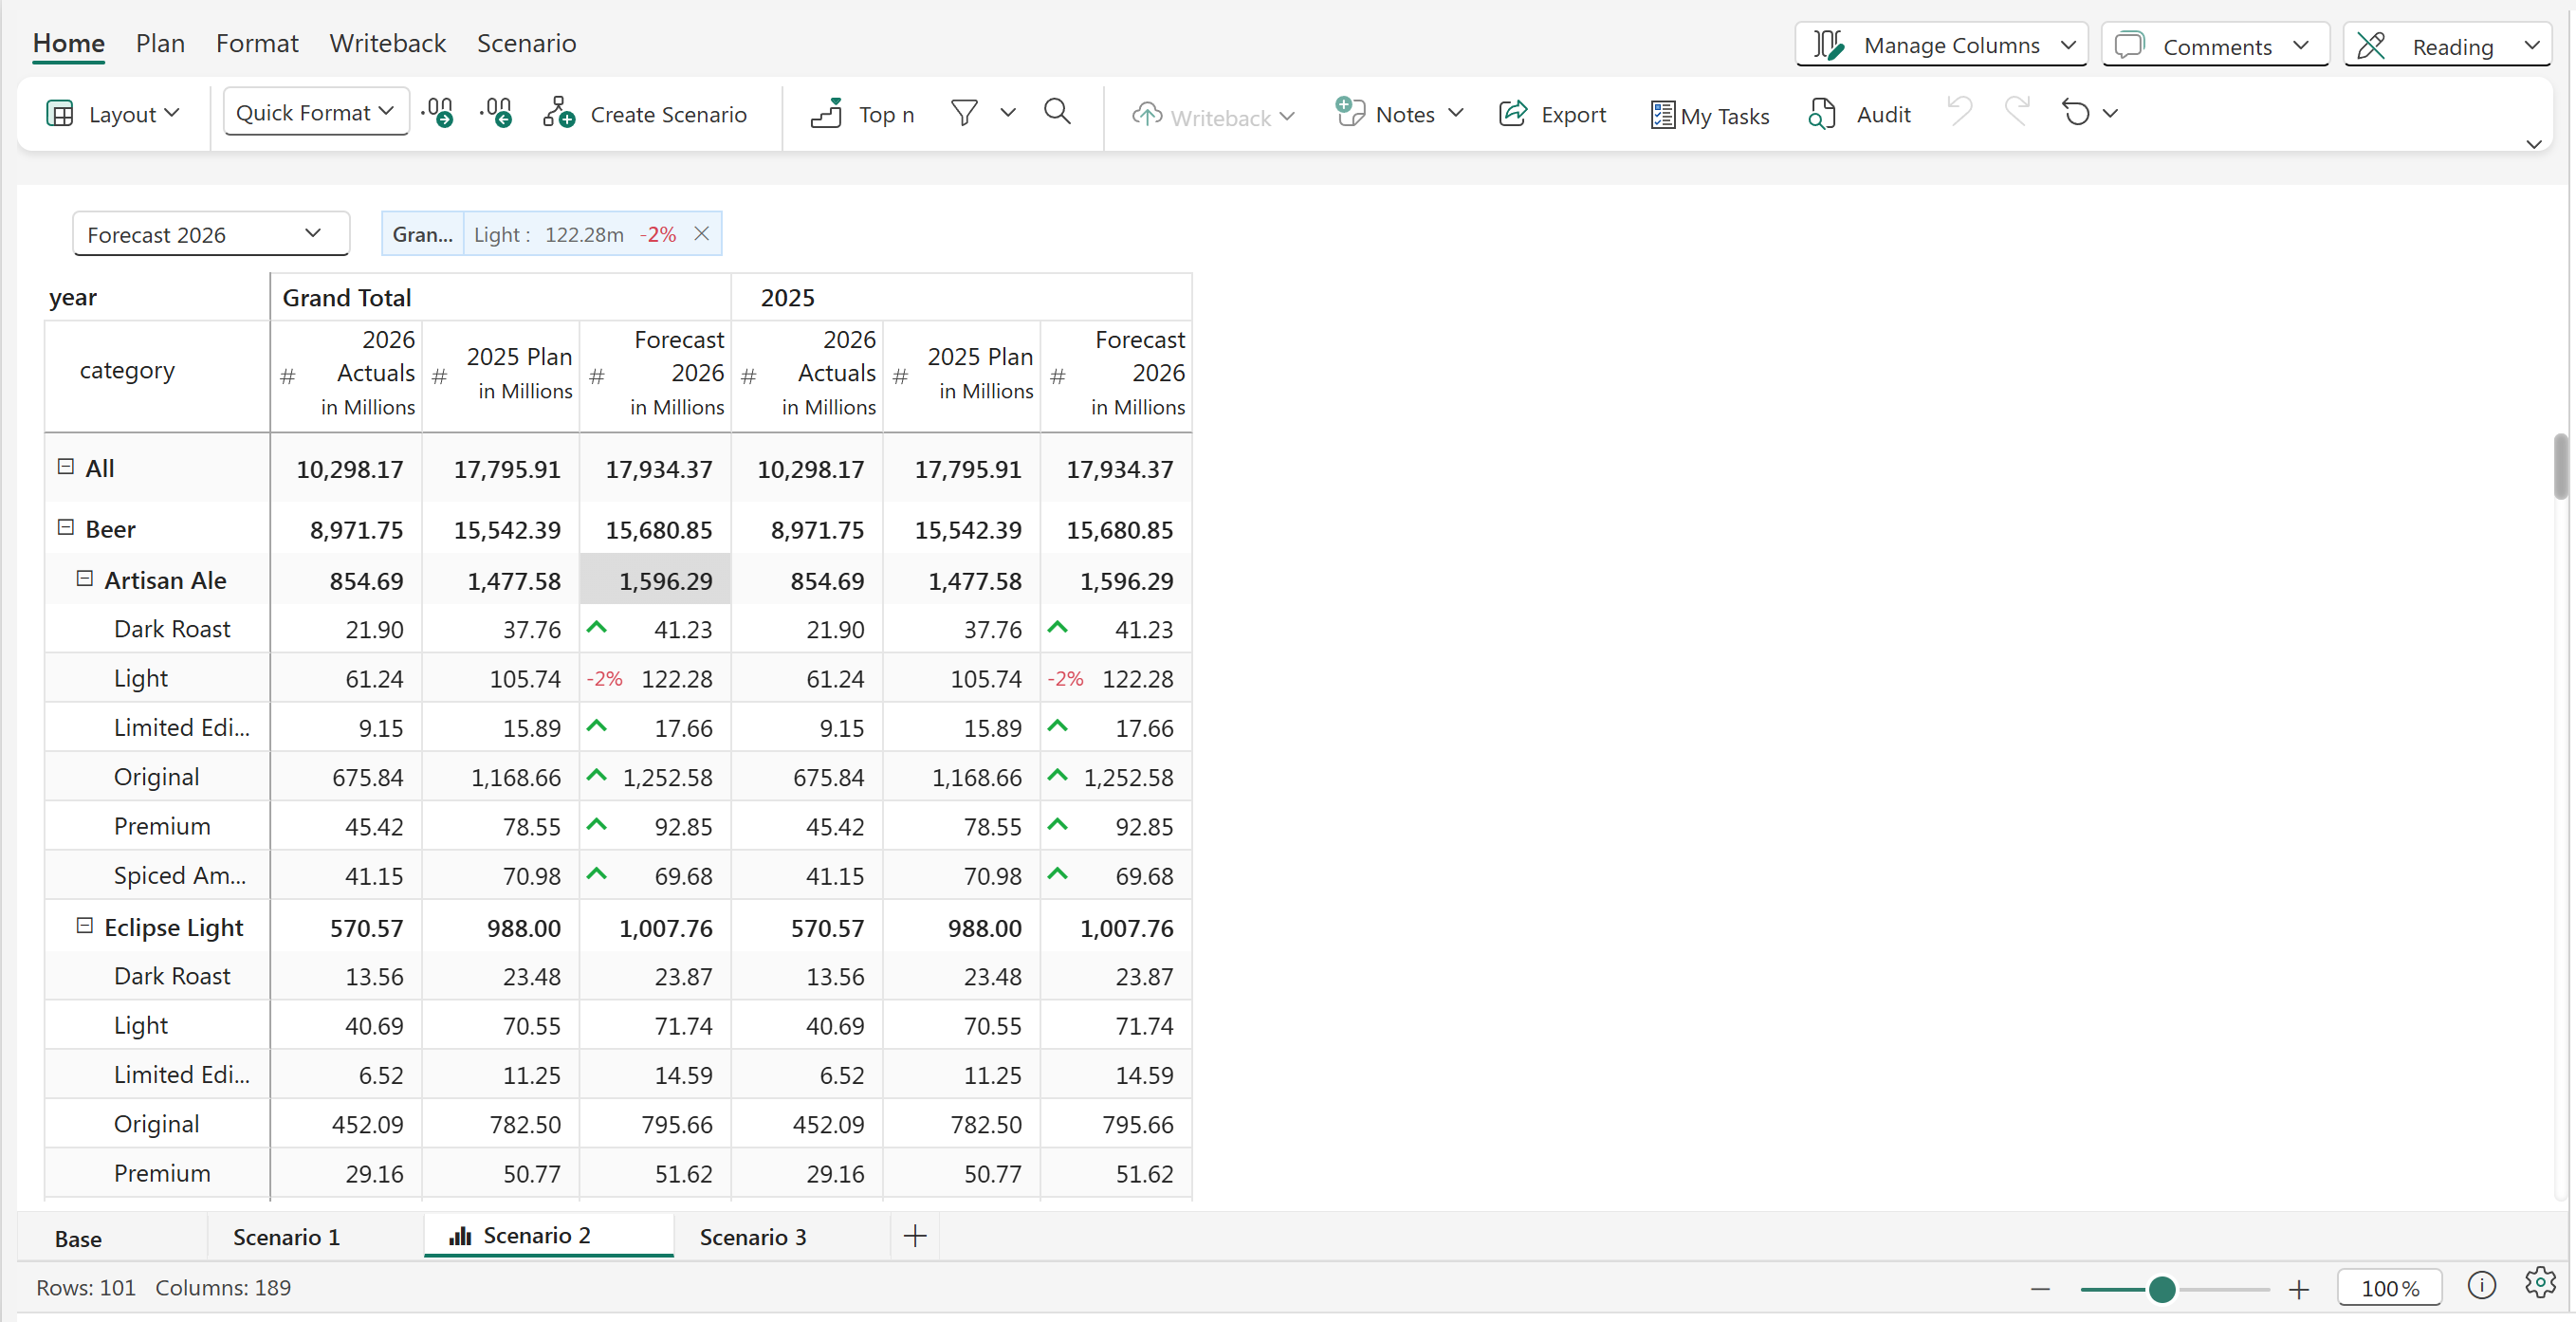
Task: Collapse the Eclipse Light row
Action: (85, 926)
